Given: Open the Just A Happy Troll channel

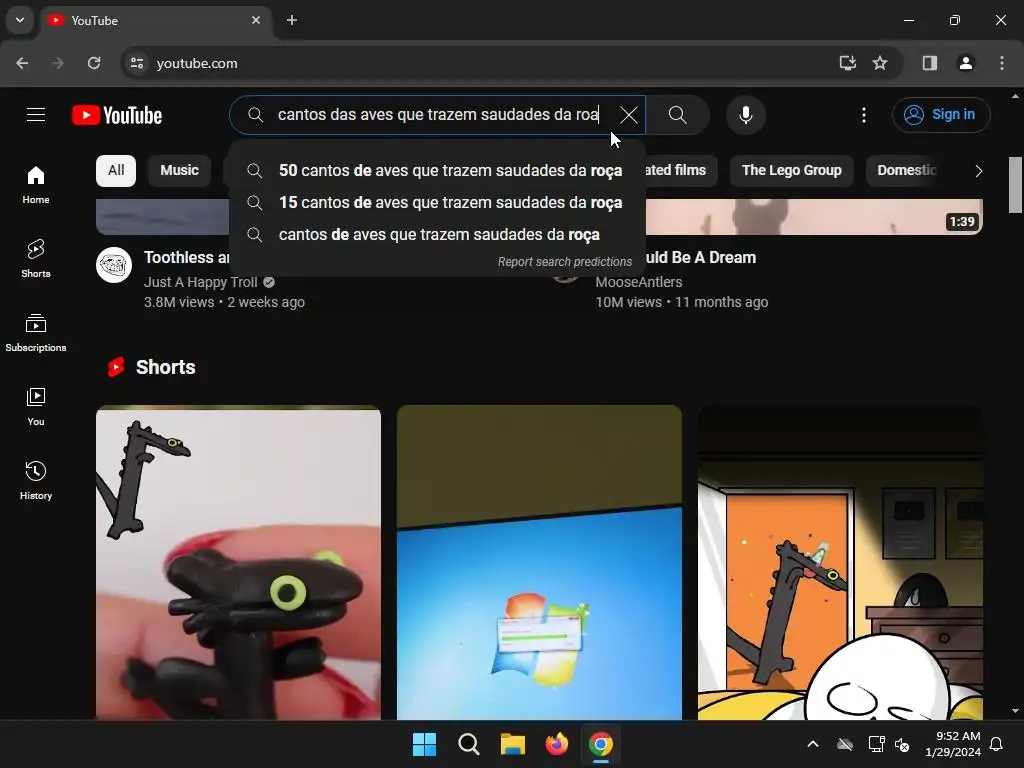Looking at the screenshot, I should [200, 282].
